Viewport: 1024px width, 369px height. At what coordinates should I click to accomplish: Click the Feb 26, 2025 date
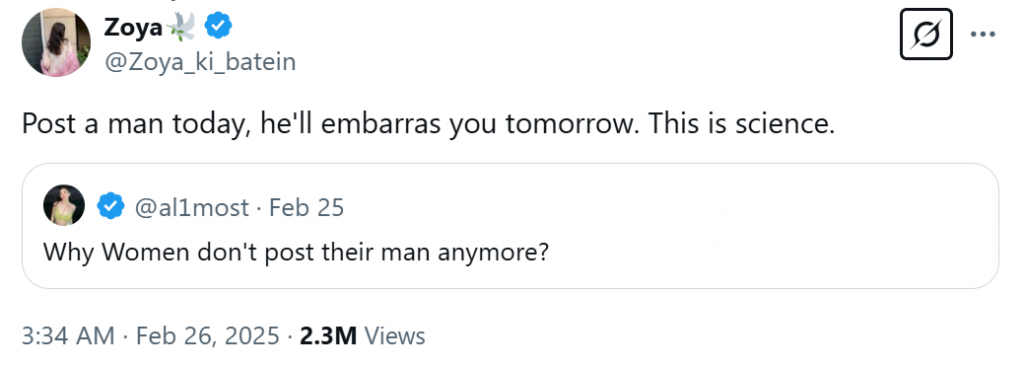point(208,336)
